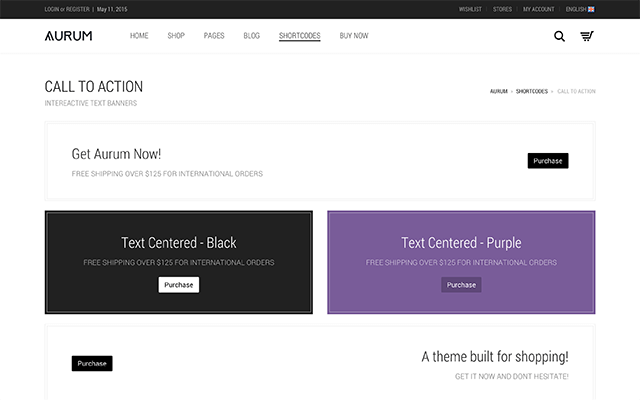Open the Stores link
This screenshot has width=640, height=400.
point(502,9)
